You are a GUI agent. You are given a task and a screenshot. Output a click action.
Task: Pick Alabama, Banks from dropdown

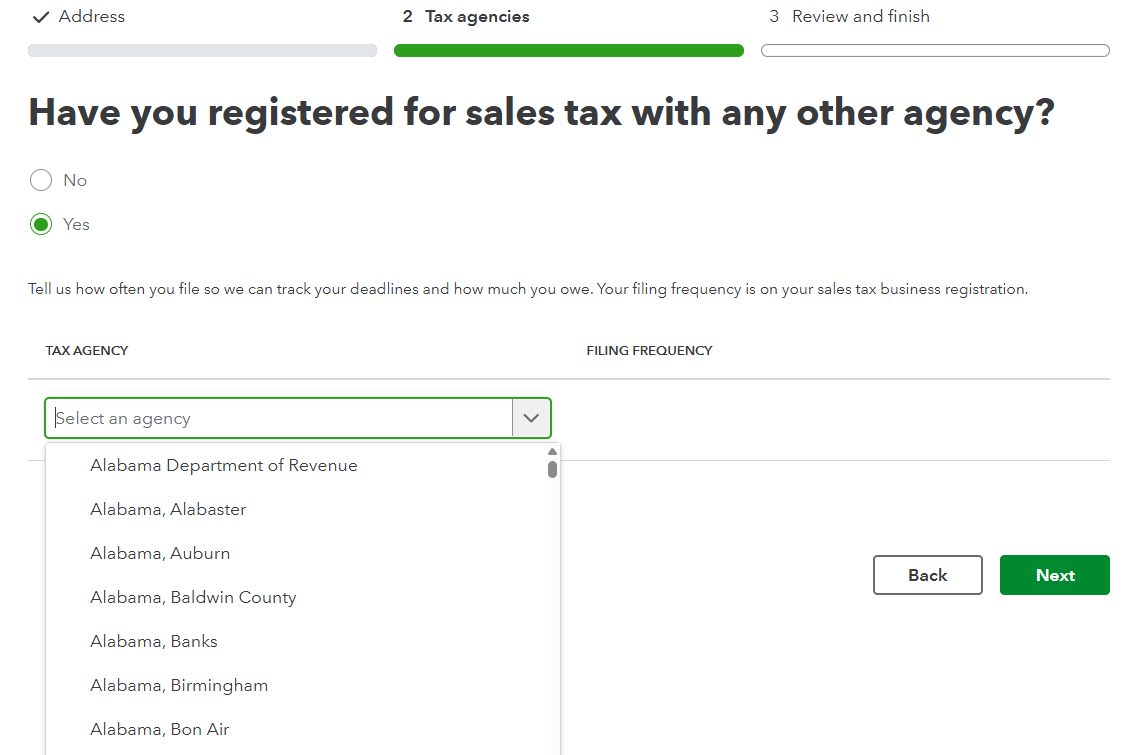154,641
